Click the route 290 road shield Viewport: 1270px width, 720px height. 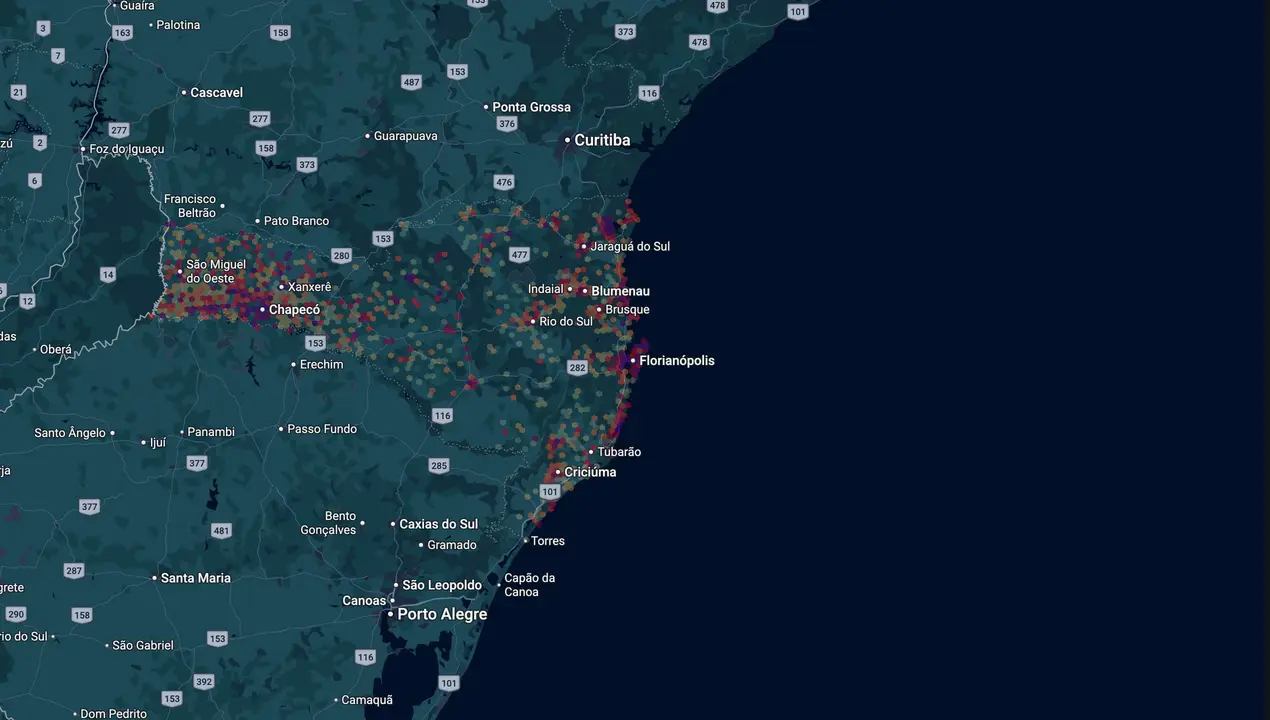coord(15,613)
